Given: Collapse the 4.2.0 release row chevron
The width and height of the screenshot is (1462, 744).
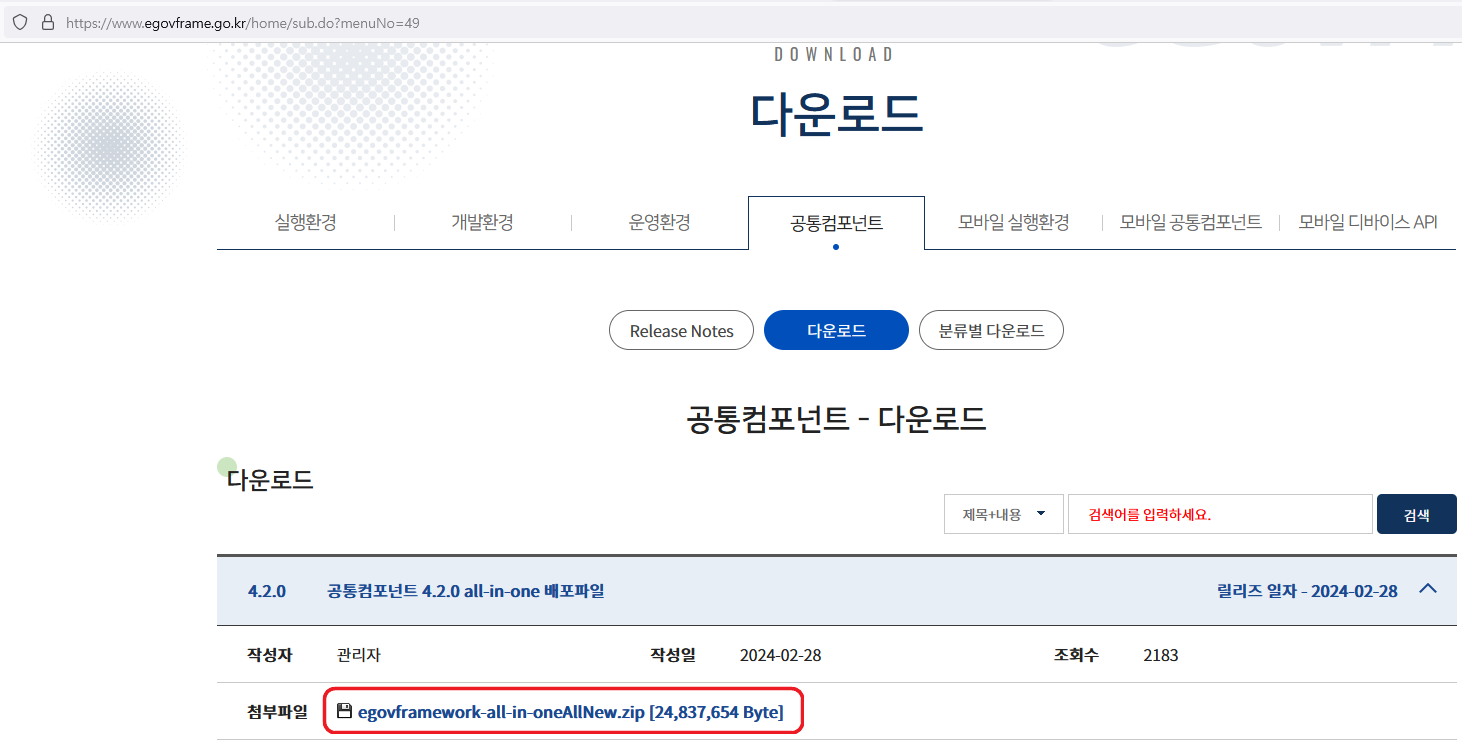Looking at the screenshot, I should [1428, 589].
